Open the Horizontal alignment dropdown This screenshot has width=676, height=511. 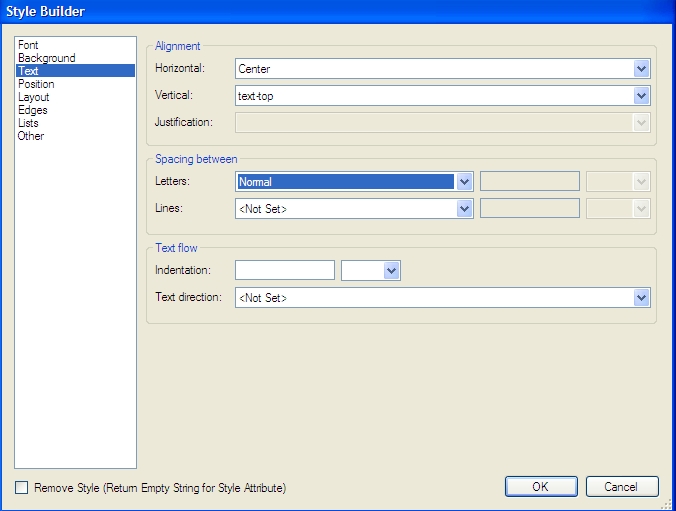[642, 69]
